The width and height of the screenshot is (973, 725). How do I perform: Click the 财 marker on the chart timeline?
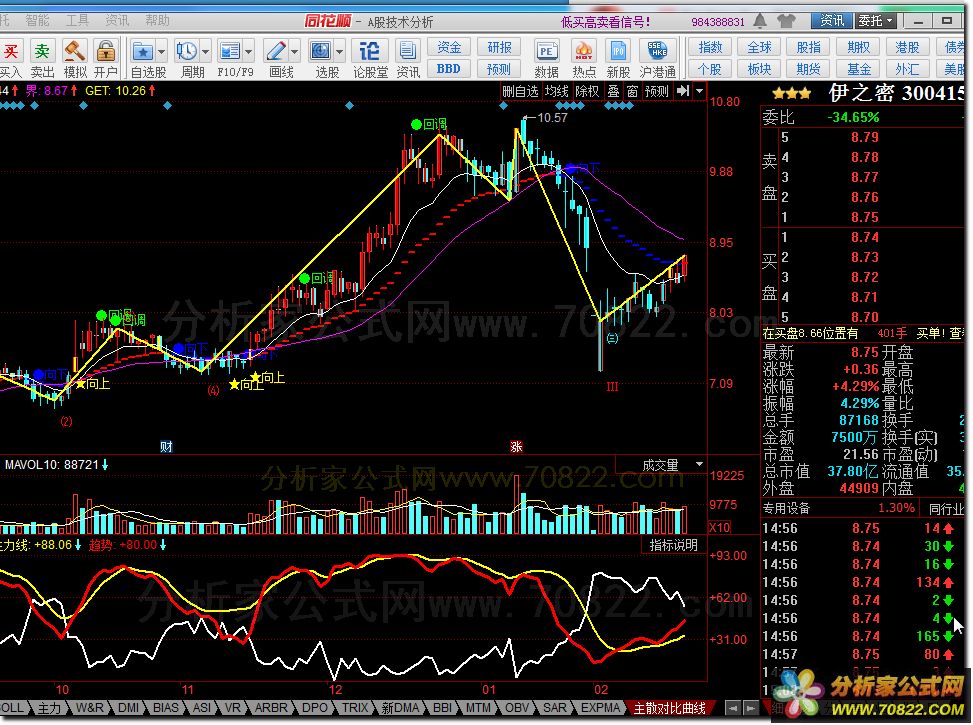(166, 446)
